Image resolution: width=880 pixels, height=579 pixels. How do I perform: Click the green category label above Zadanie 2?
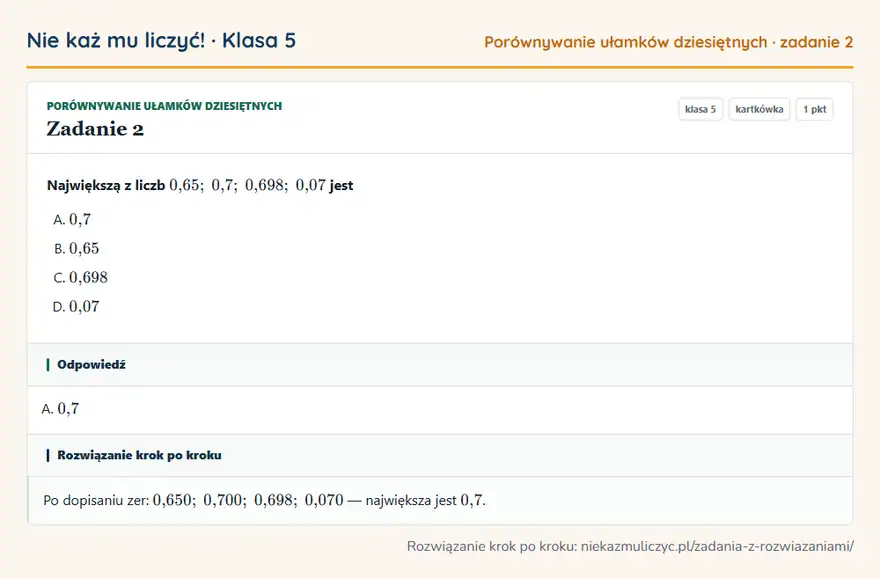pos(164,106)
